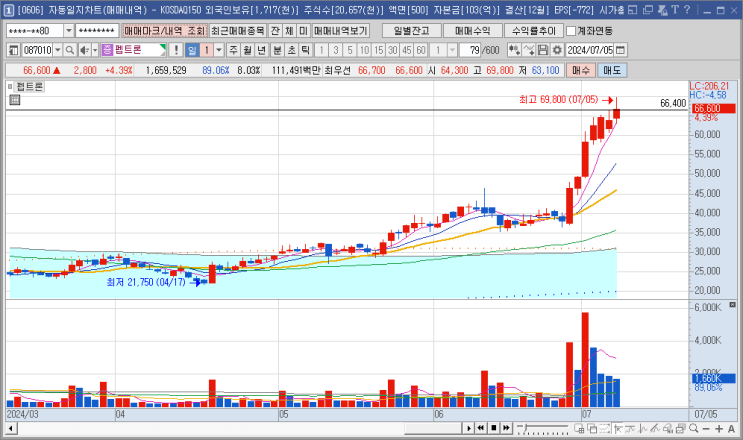The height and width of the screenshot is (440, 743).
Task: Click the add indicator candlestick icon
Action: [514, 50]
